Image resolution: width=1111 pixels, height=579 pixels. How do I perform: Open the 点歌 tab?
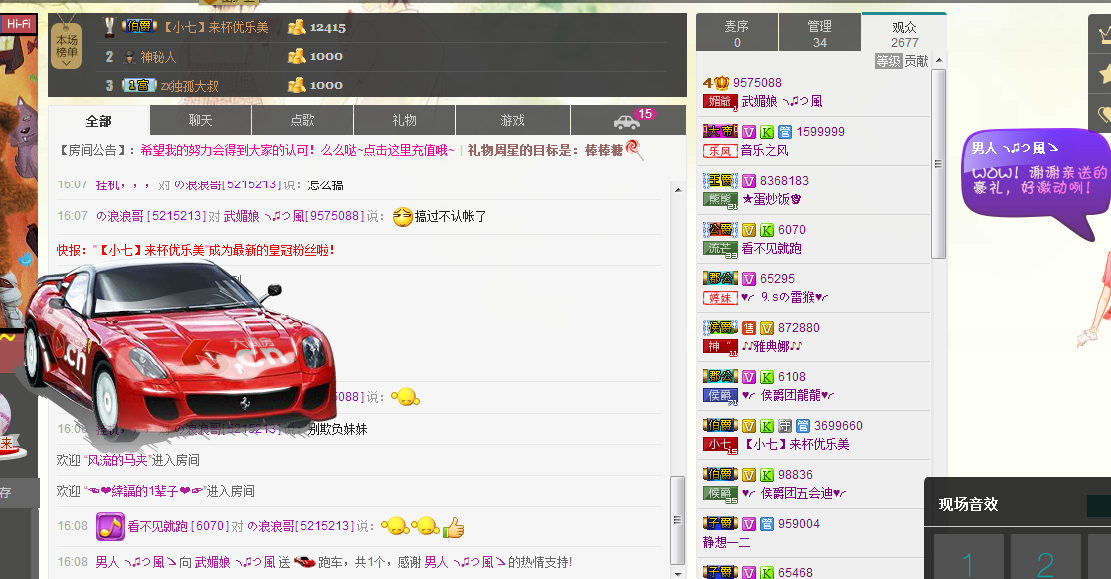click(x=303, y=120)
